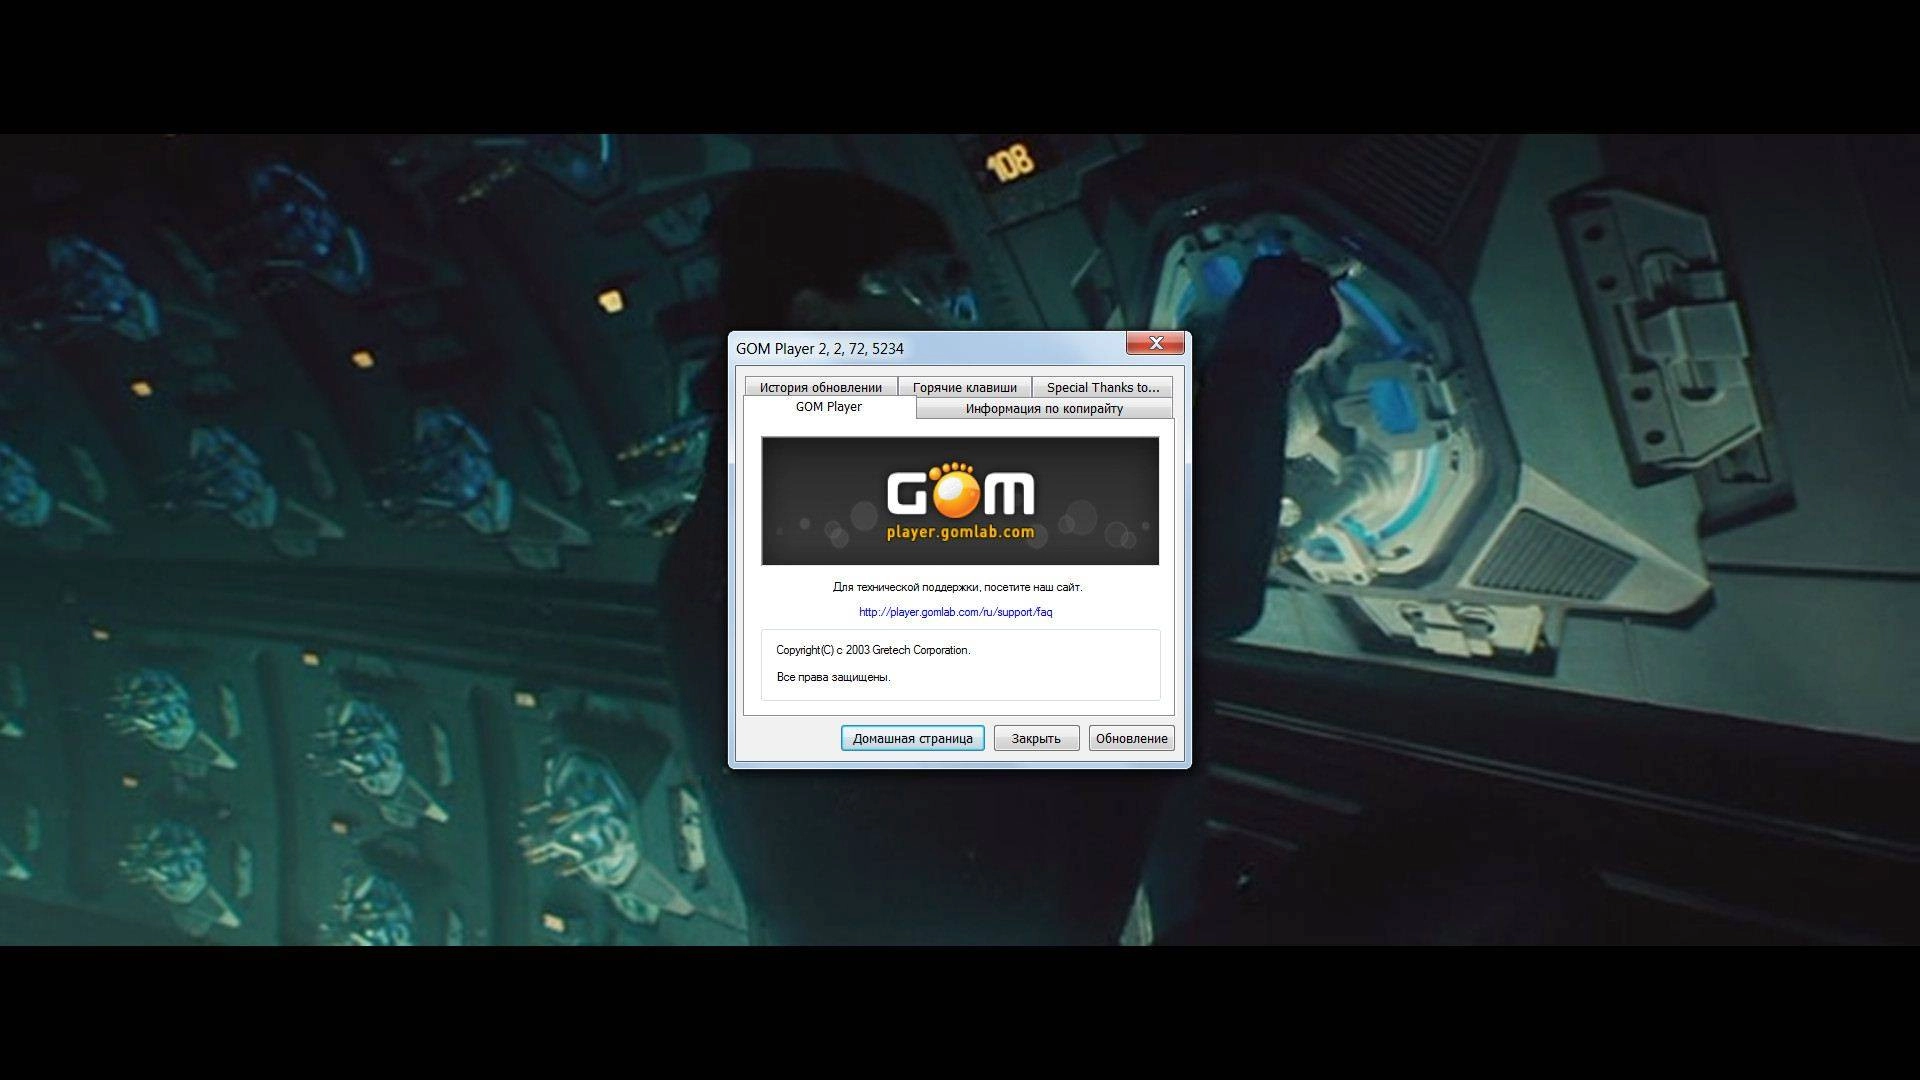Click the Домашная страница button
1920x1080 pixels.
point(912,738)
